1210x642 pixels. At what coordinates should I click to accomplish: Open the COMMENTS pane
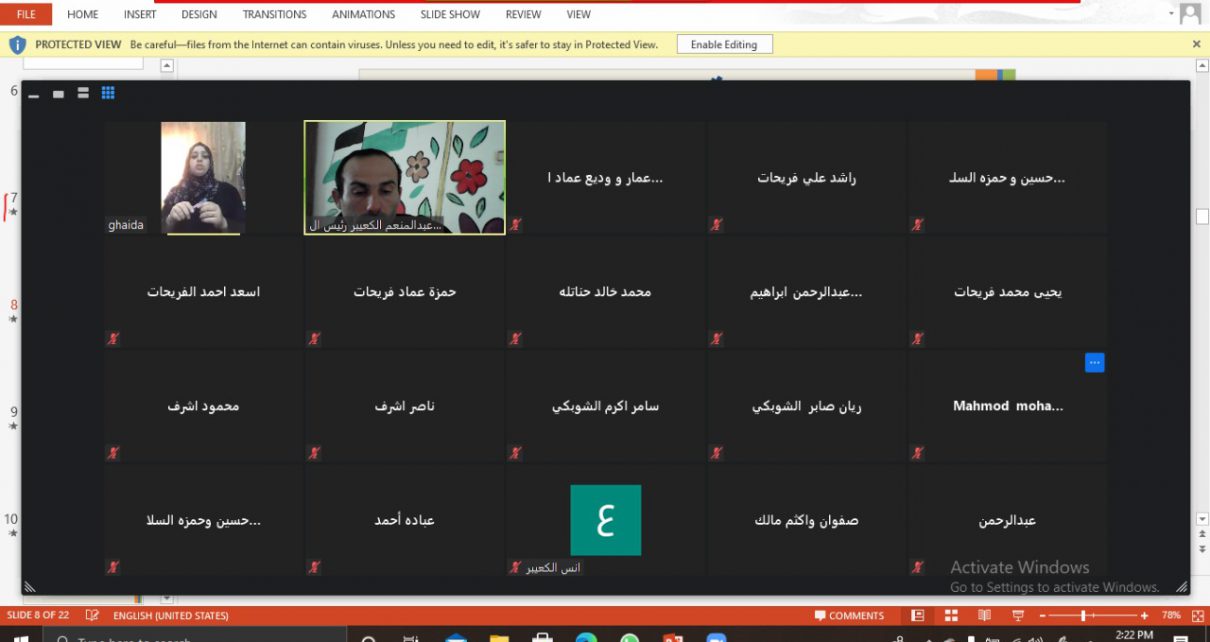click(849, 616)
